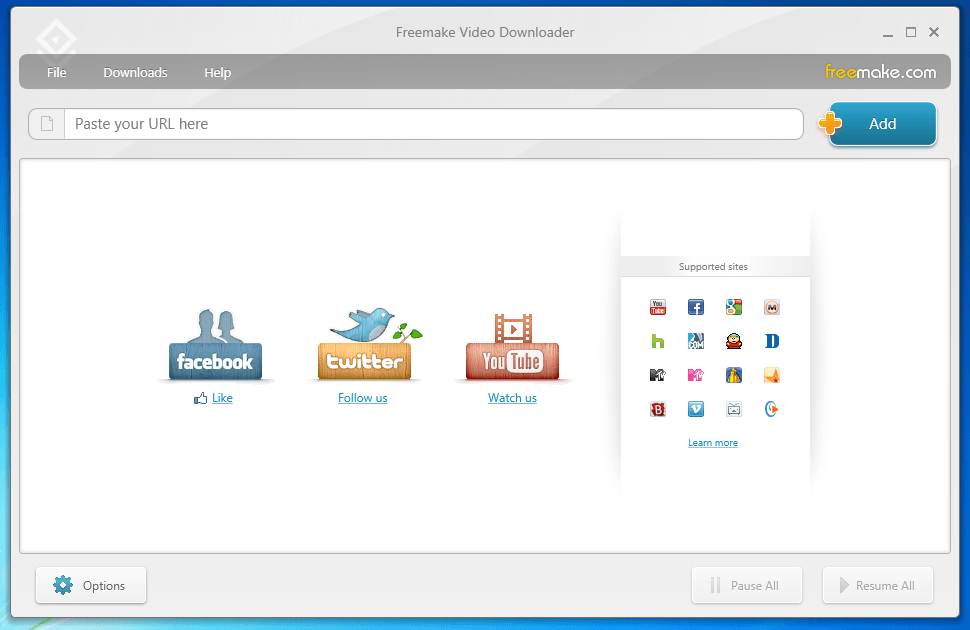This screenshot has height=630, width=970.
Task: Open the File menu
Action: [56, 72]
